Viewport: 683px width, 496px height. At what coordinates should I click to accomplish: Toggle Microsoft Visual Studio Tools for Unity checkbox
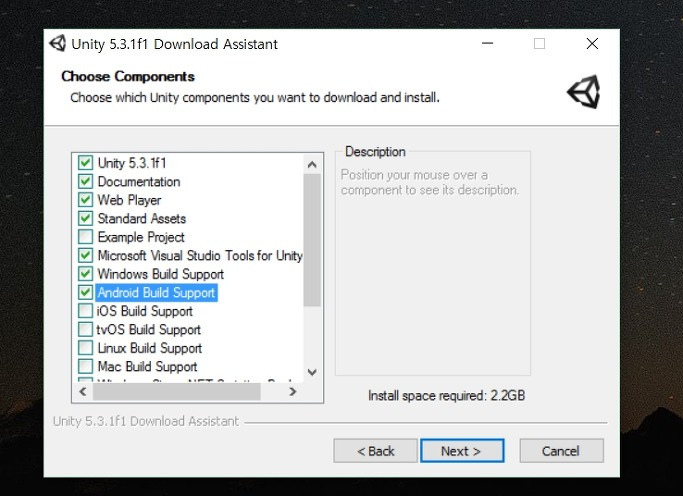pos(85,255)
